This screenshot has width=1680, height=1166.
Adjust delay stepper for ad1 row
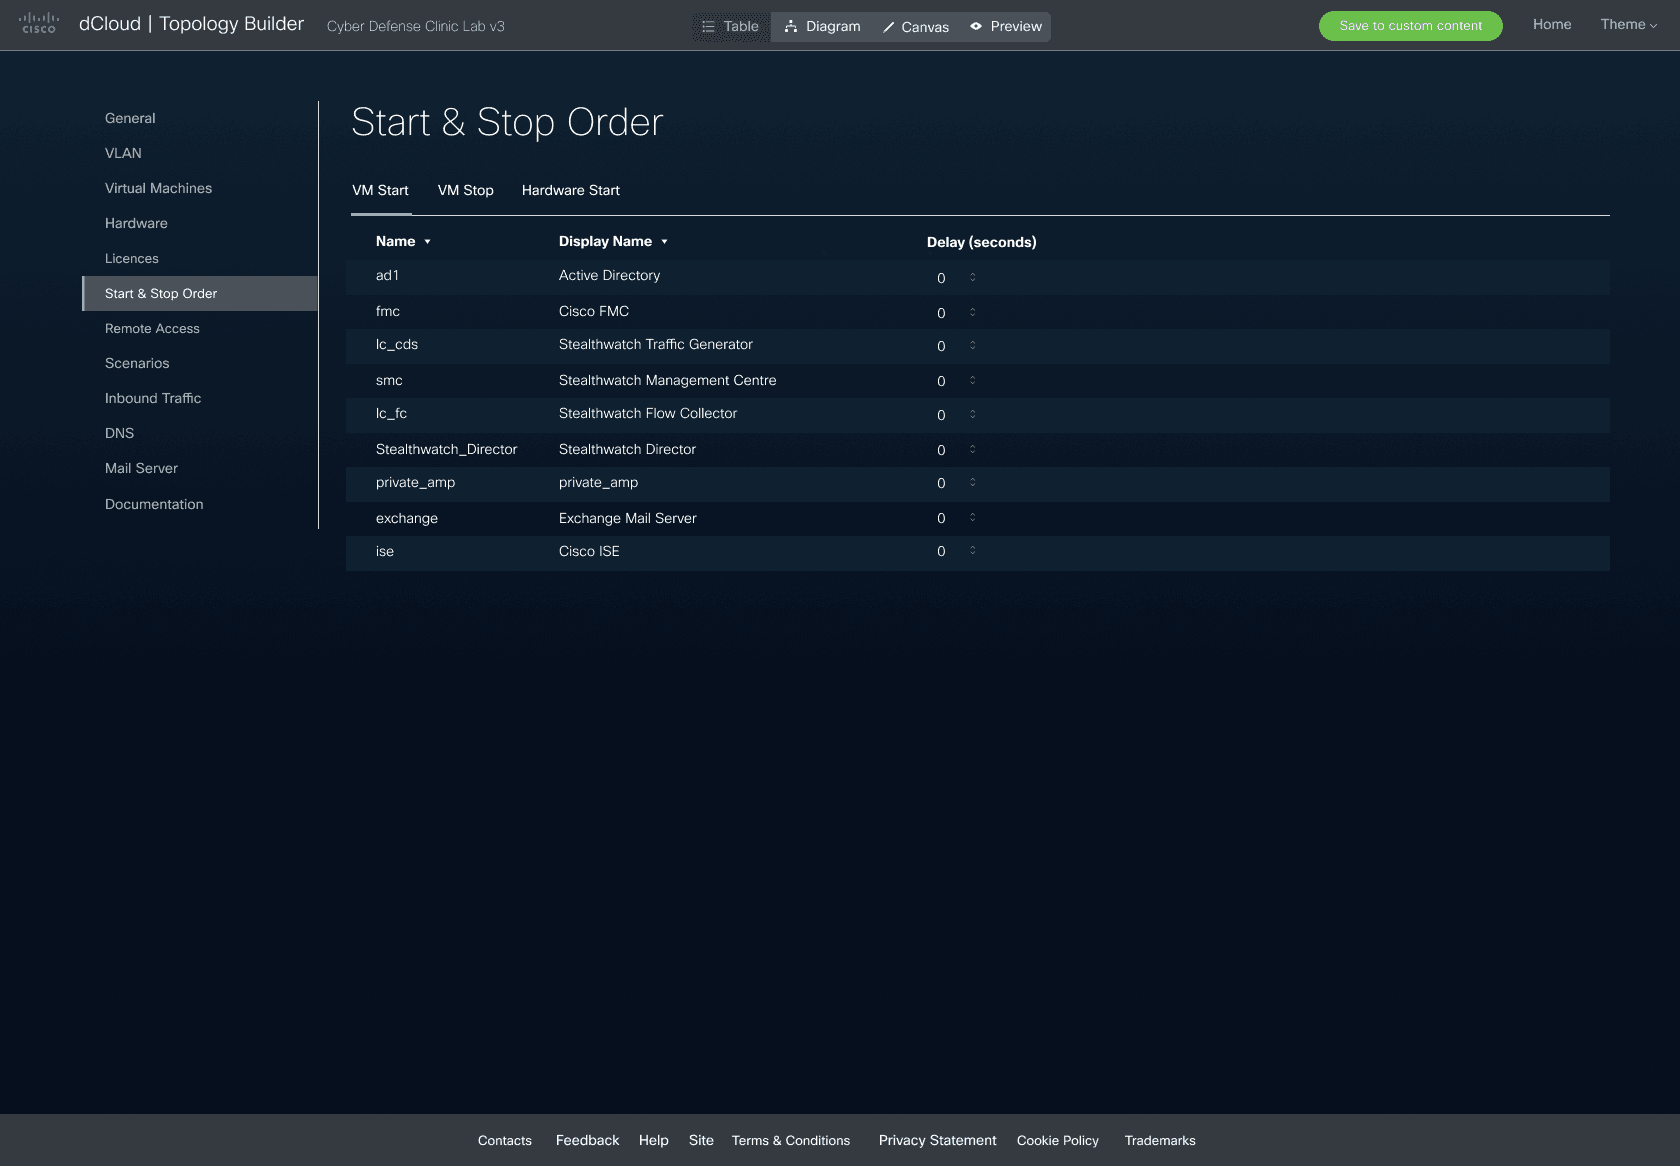[x=972, y=277]
